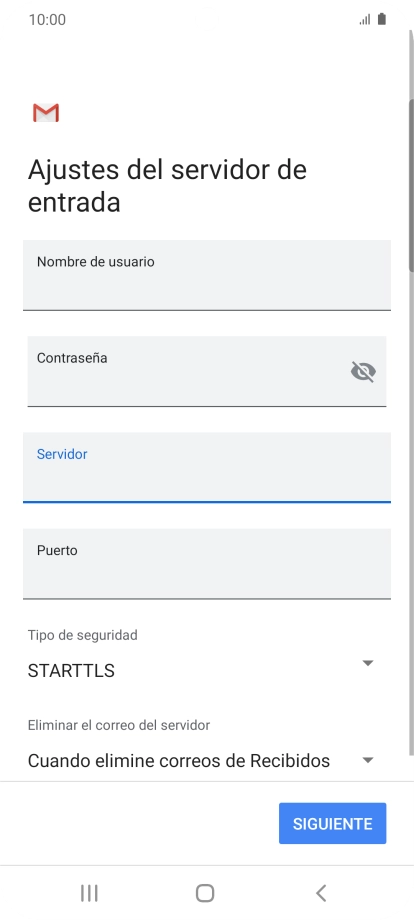Image resolution: width=414 pixels, height=920 pixels.
Task: Toggle password visibility eye icon
Action: 363,371
